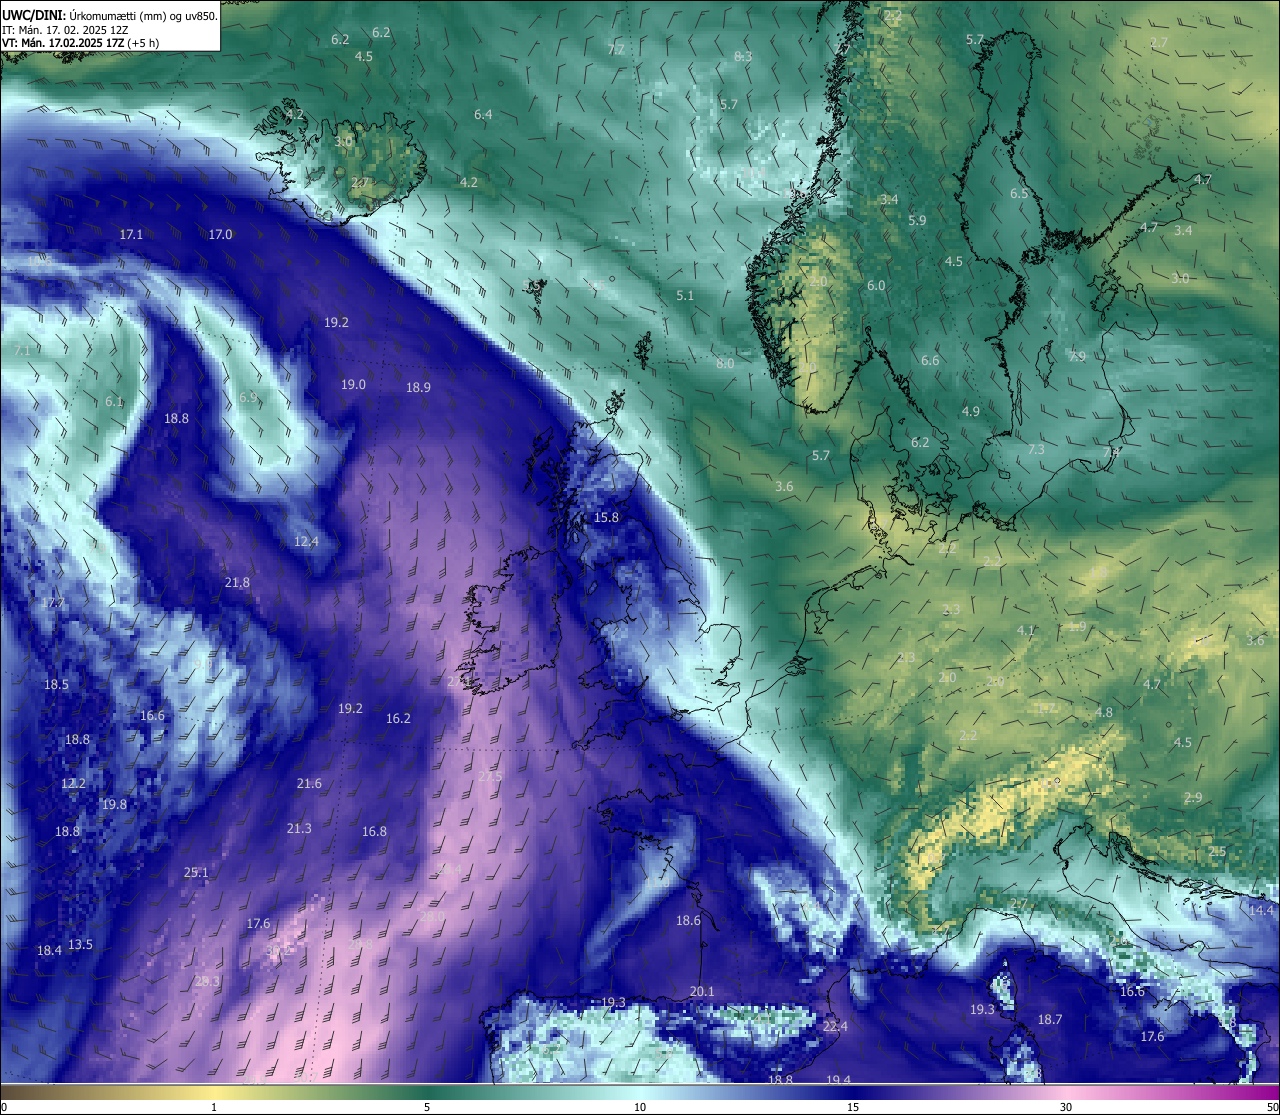The width and height of the screenshot is (1280, 1115).
Task: Click the 14.4 value at the right edge
Action: pos(1261,910)
